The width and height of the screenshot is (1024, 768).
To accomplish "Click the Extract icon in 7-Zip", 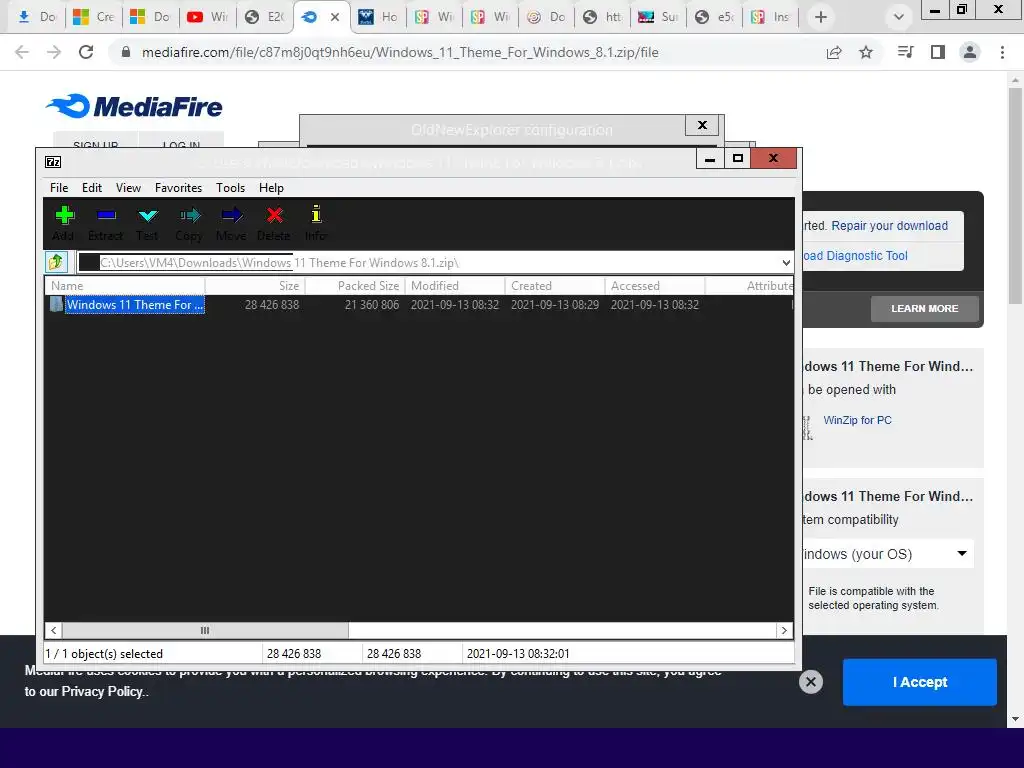I will coord(106,223).
